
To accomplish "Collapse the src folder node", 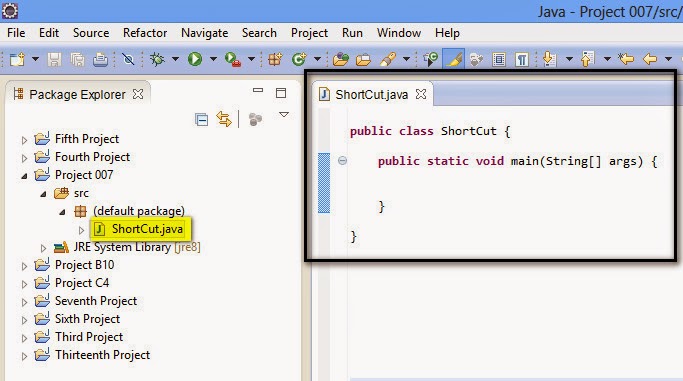I will 43,194.
